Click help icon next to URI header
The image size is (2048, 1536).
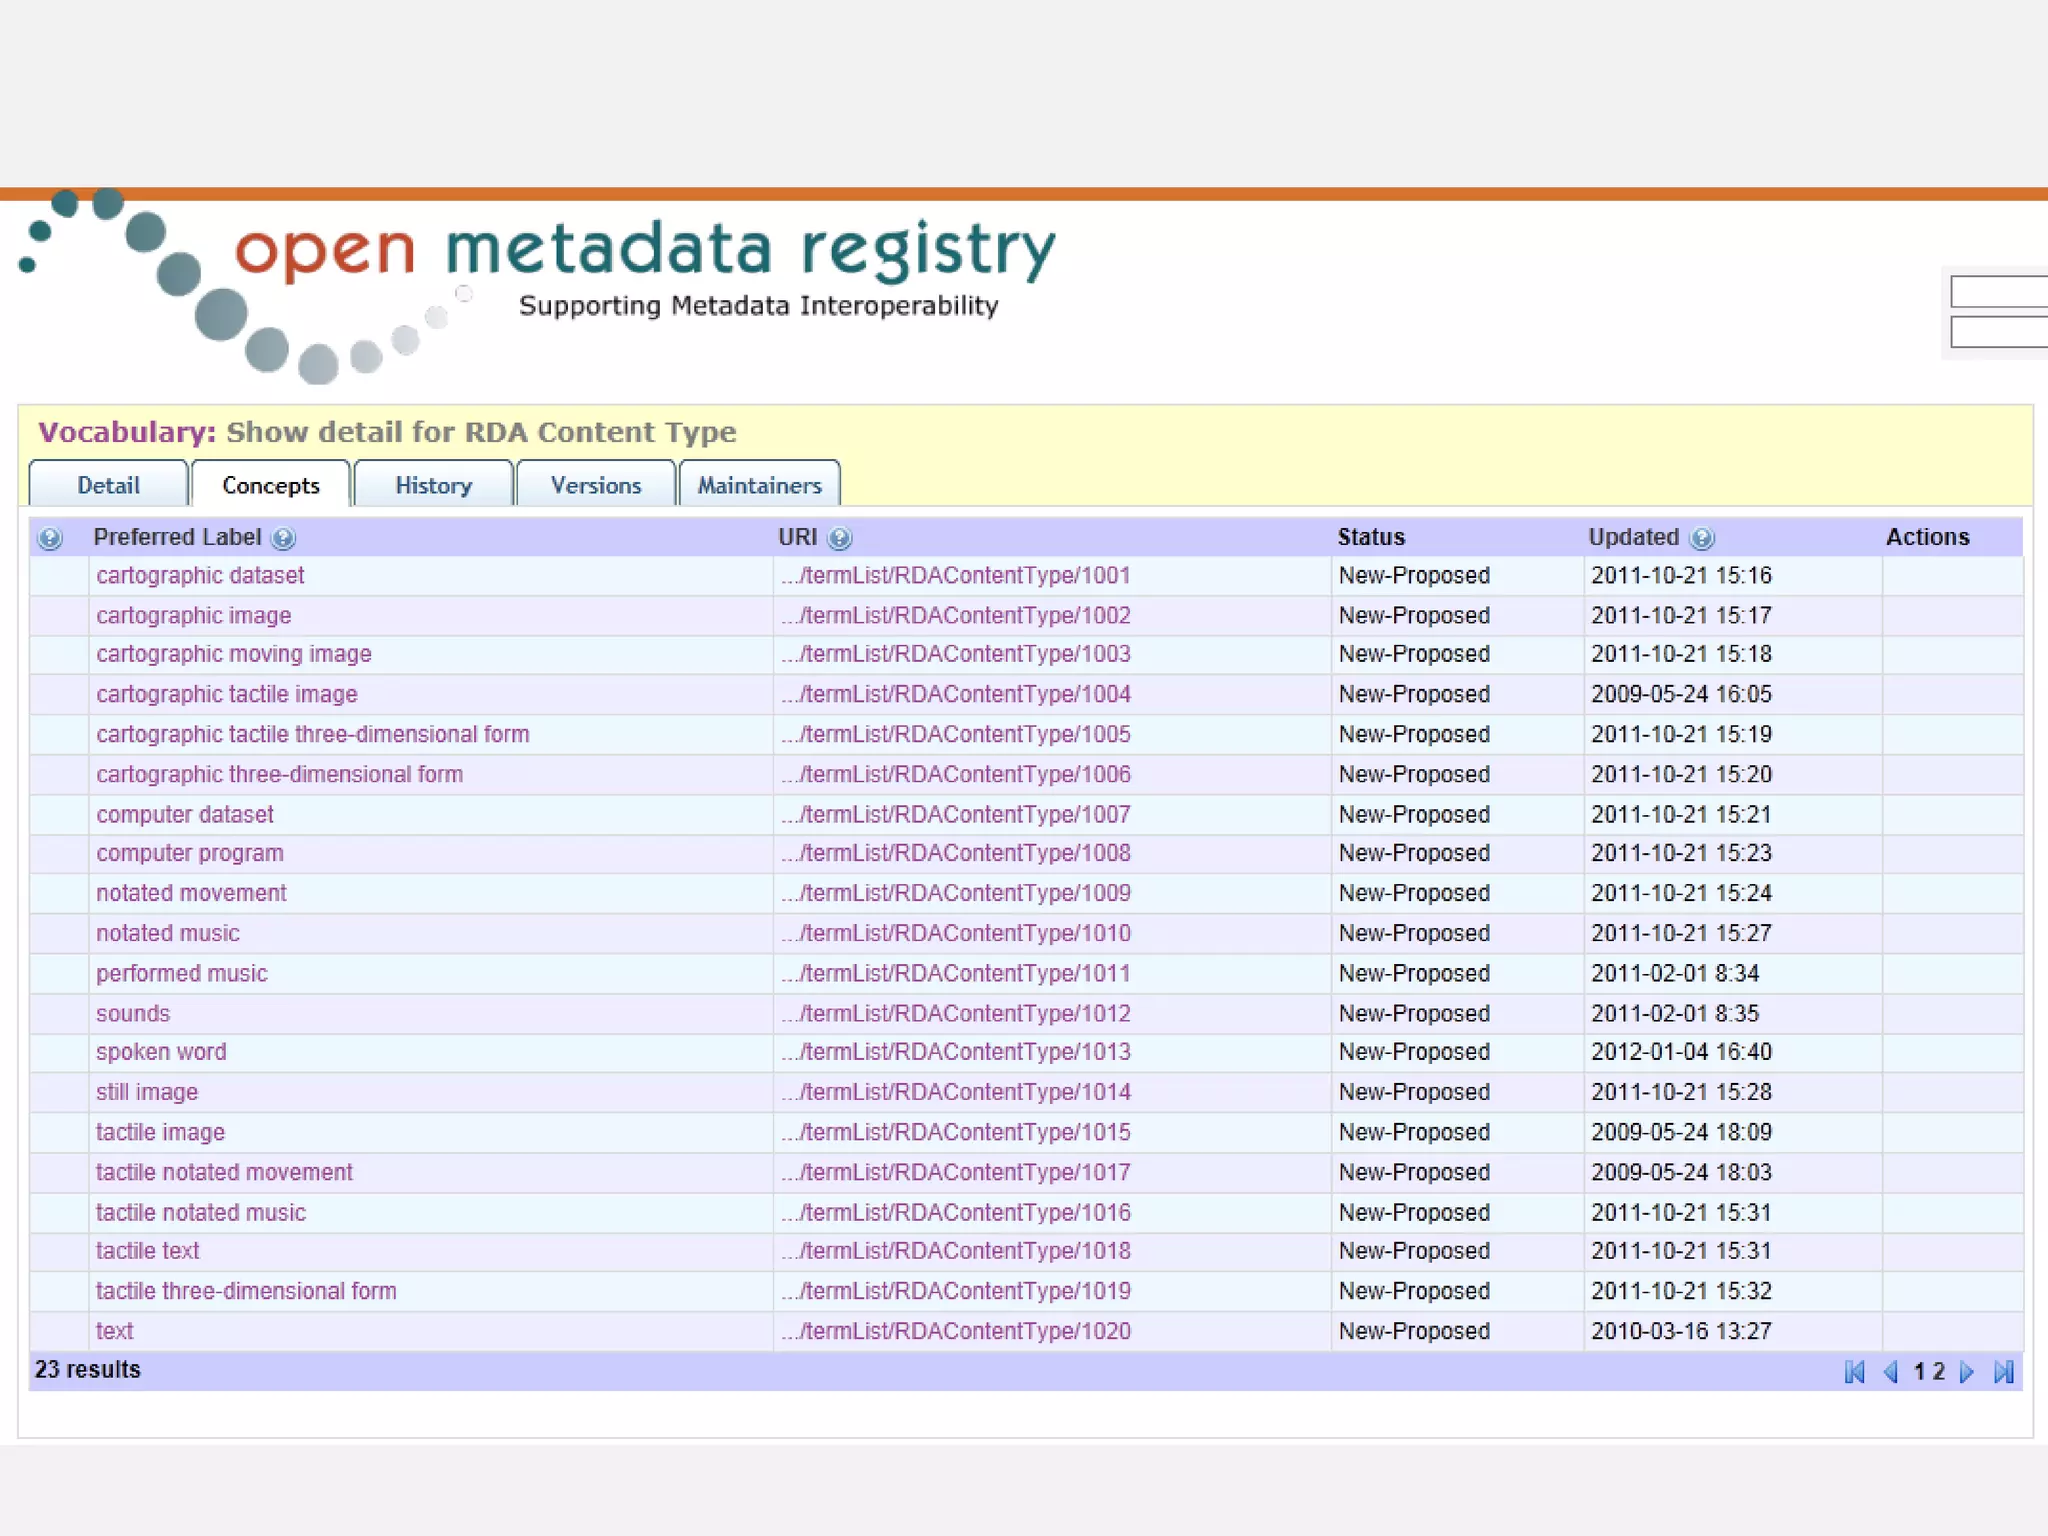click(840, 538)
